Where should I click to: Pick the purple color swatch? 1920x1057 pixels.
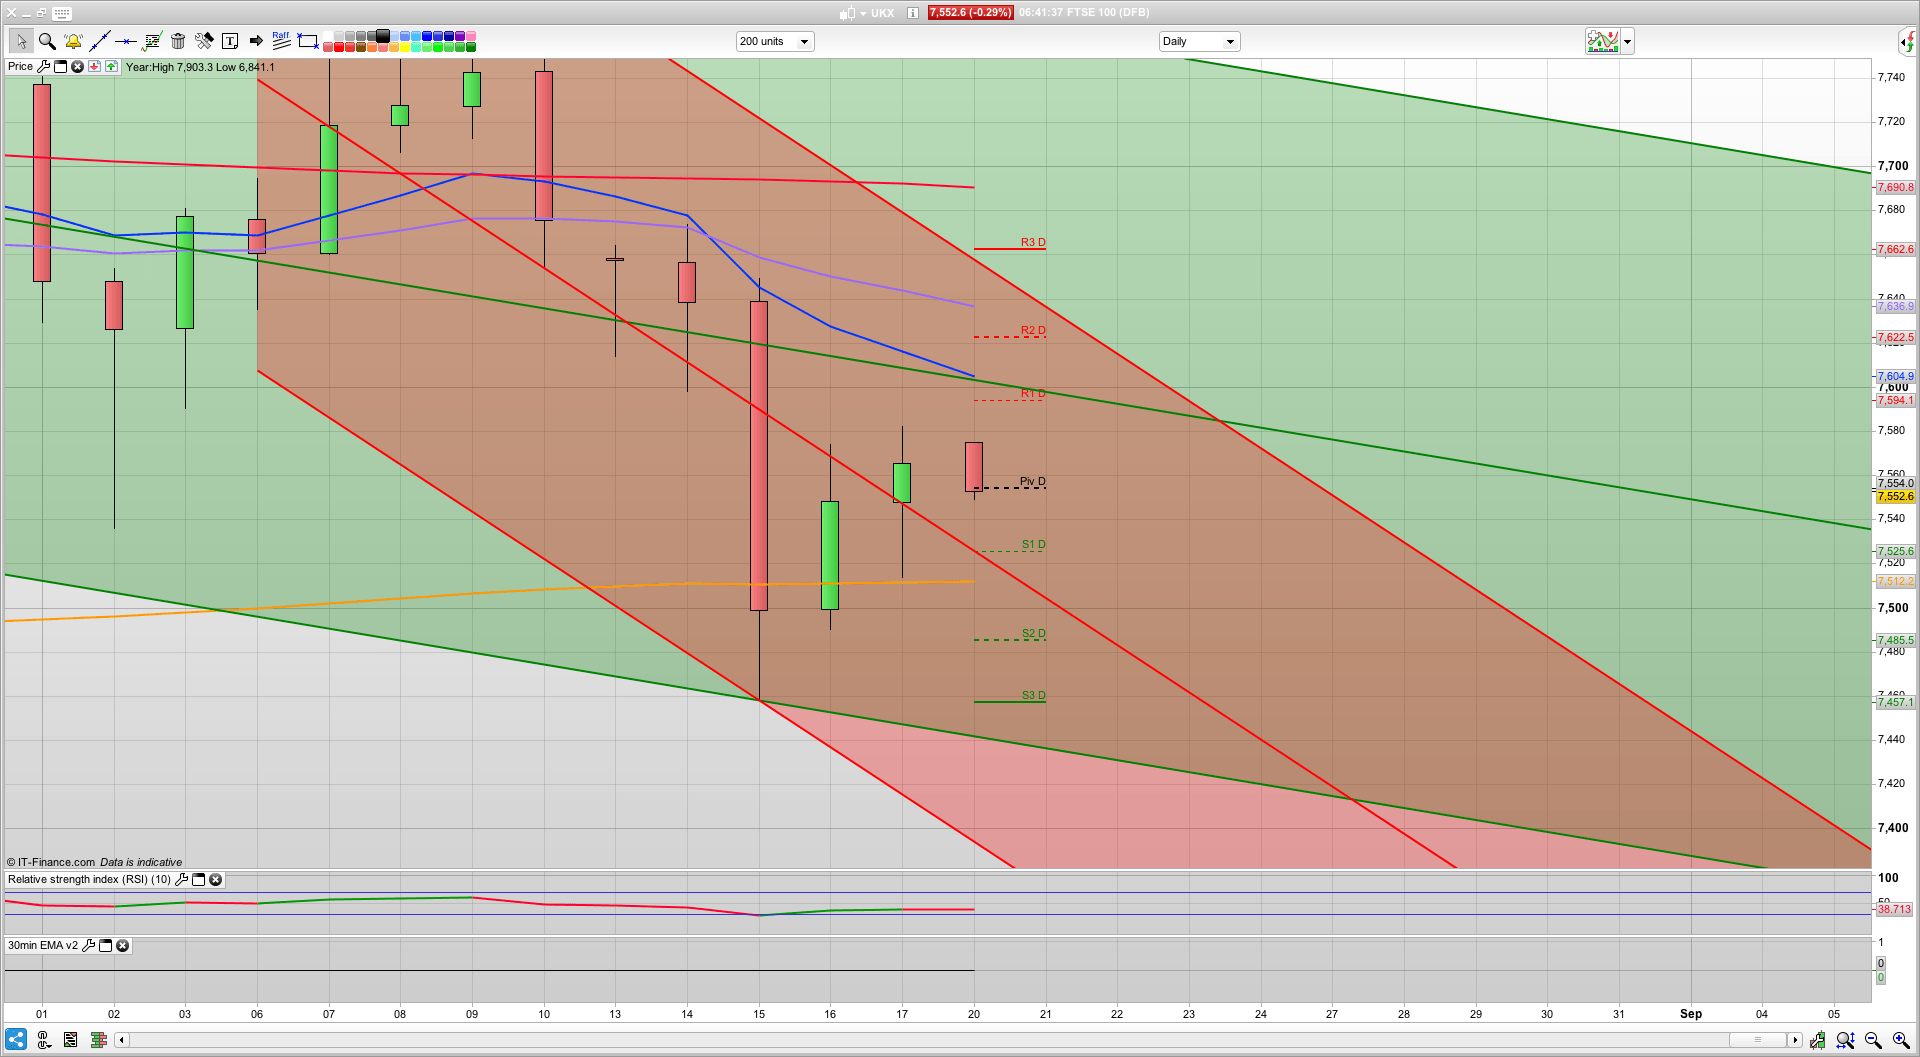[460, 36]
